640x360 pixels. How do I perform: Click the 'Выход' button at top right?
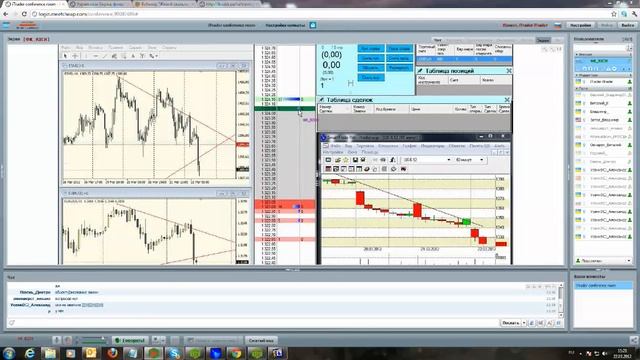click(628, 25)
